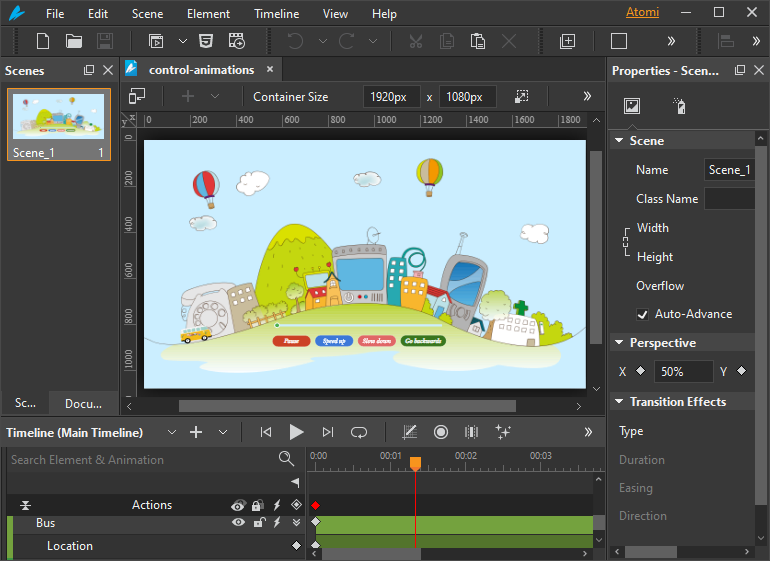Screen dimensions: 770x561
Task: Click the responsive layout icon left of Container Size
Action: tap(137, 96)
